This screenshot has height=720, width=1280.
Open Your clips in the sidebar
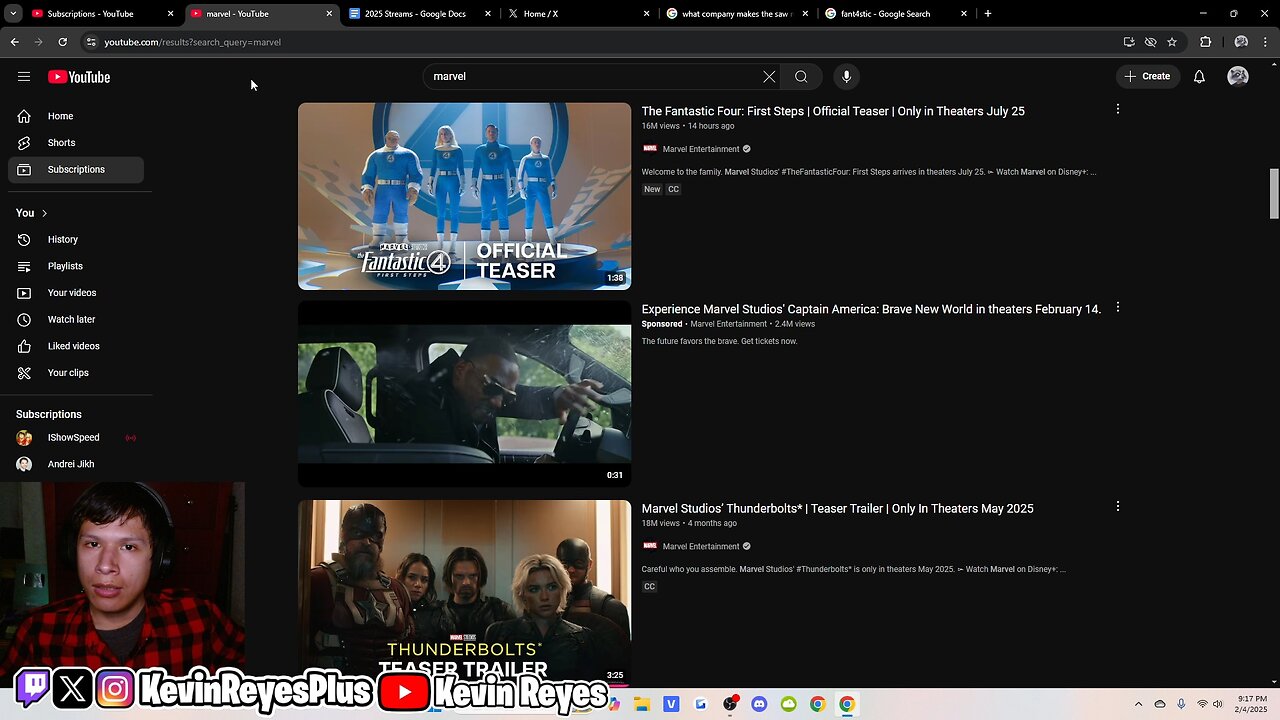[x=76, y=373]
